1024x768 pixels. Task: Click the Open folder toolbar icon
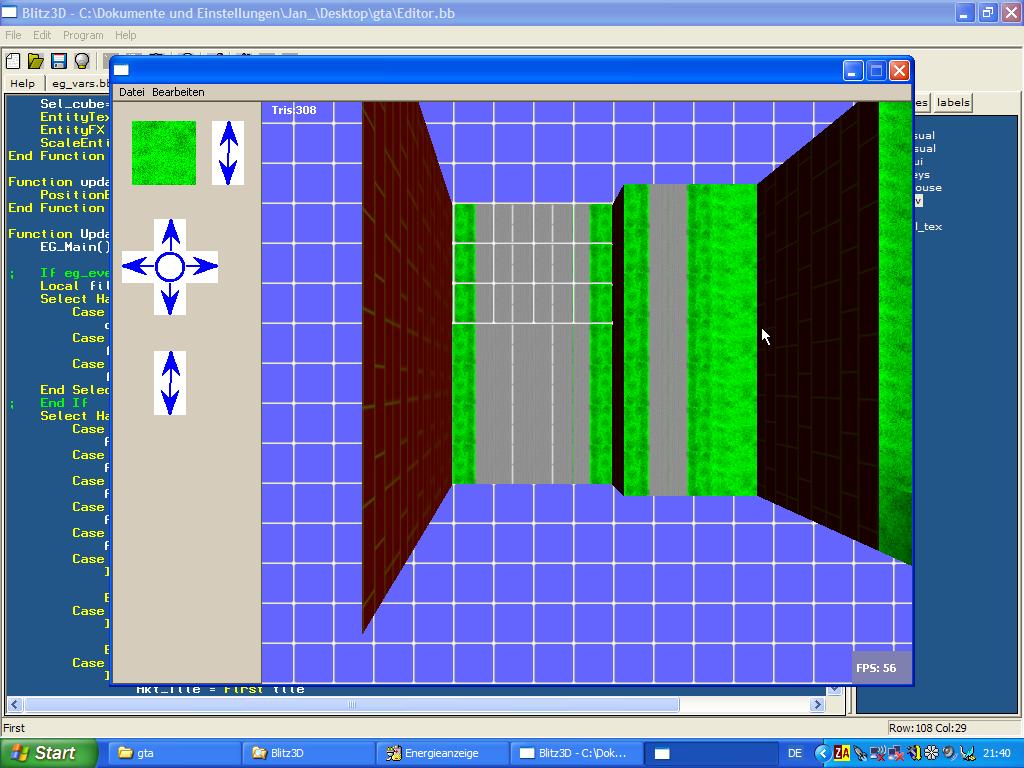(35, 61)
